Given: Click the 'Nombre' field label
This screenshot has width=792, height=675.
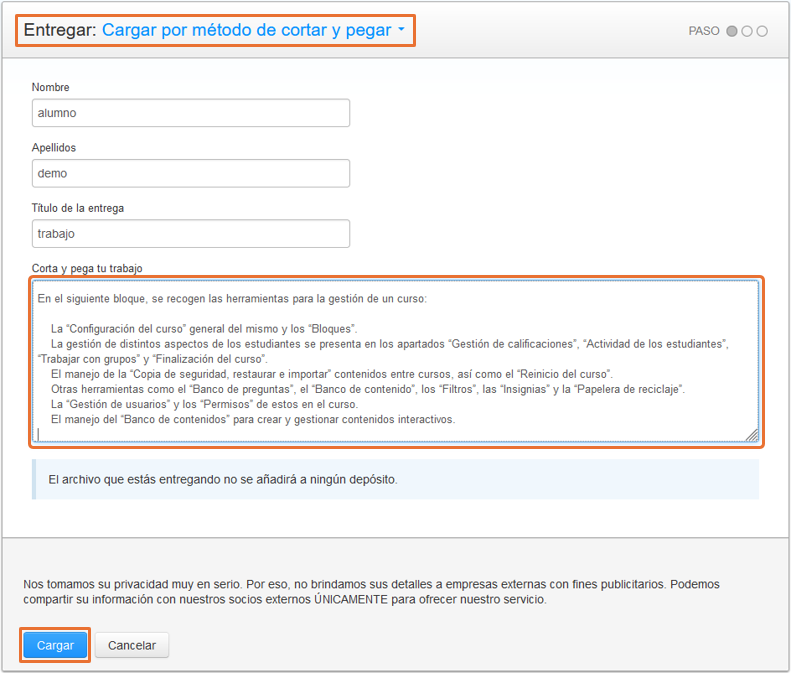Looking at the screenshot, I should (x=51, y=87).
